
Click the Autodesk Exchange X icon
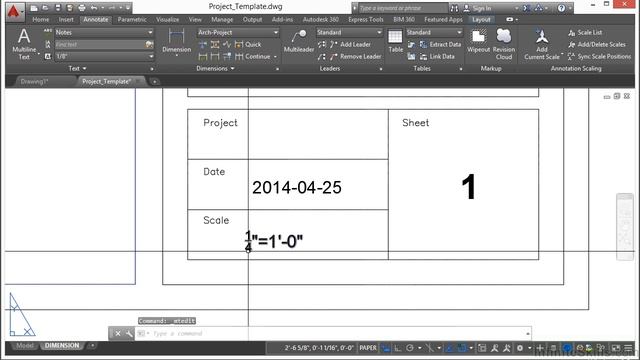(527, 8)
